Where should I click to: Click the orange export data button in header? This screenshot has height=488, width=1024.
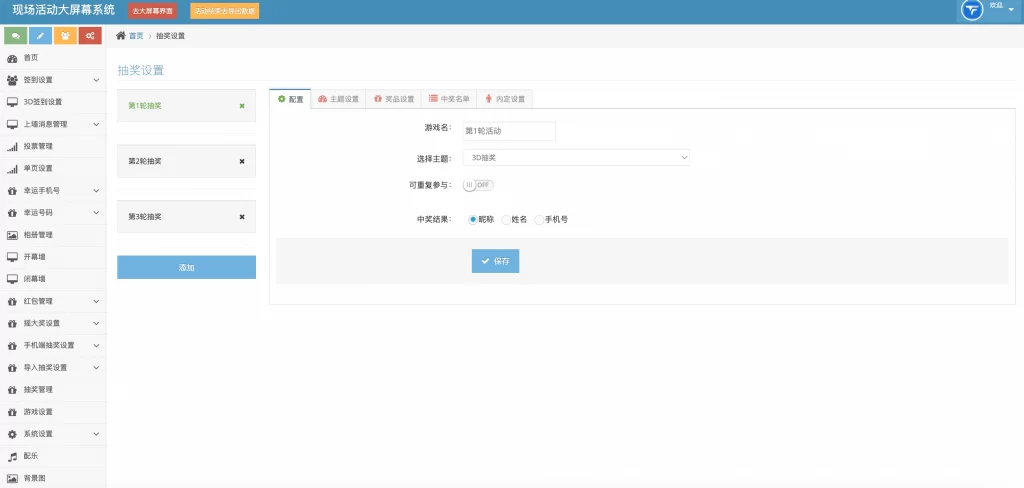pos(225,11)
